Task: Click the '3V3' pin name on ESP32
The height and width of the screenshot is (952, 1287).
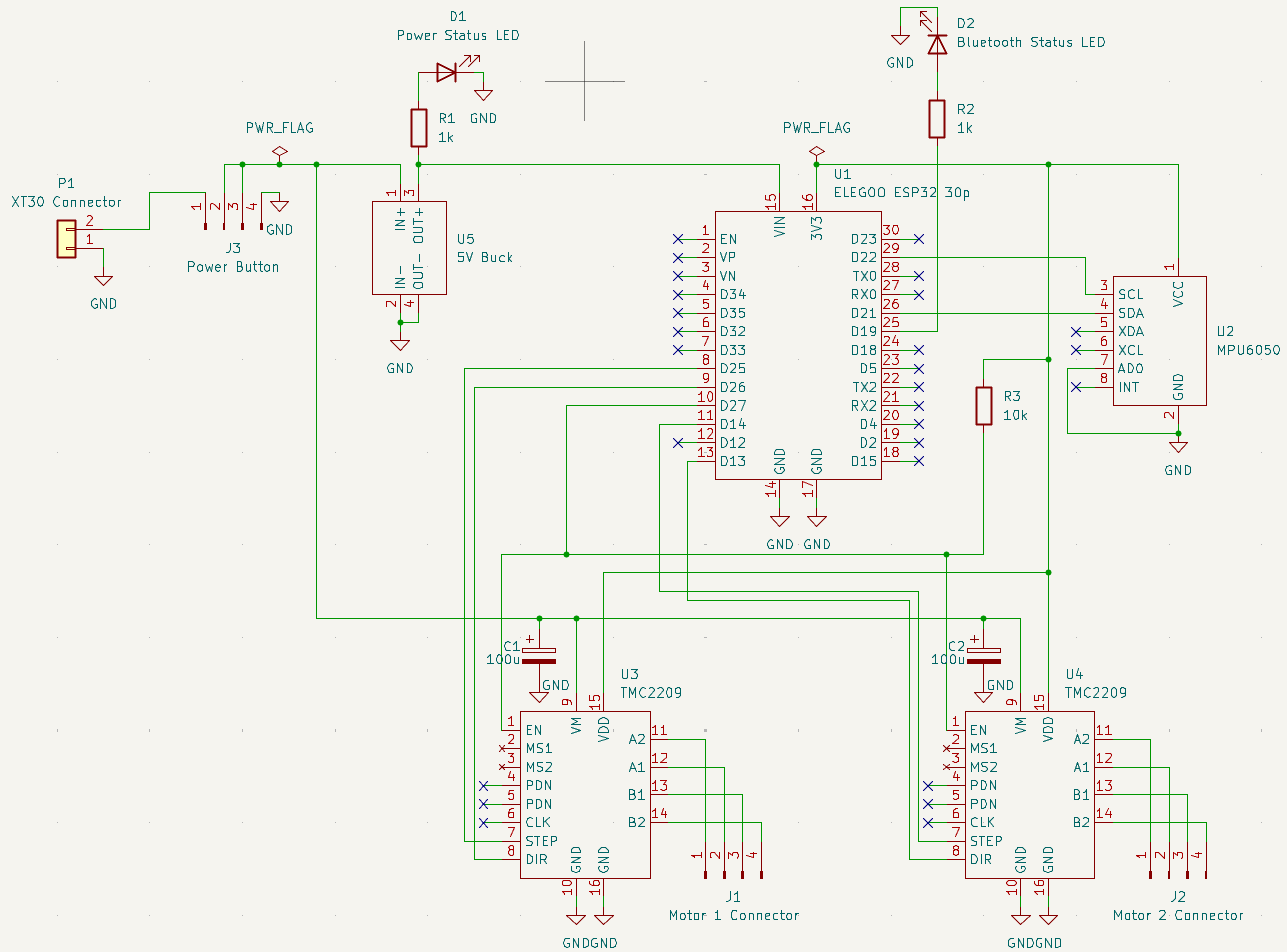Action: click(817, 227)
